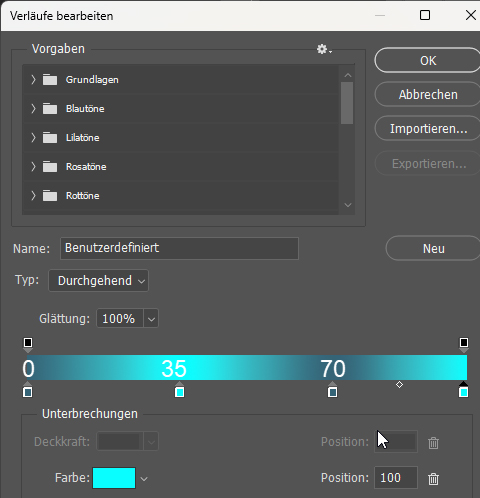Delete color stop with lower trash icon
The image size is (480, 498).
[x=433, y=478]
